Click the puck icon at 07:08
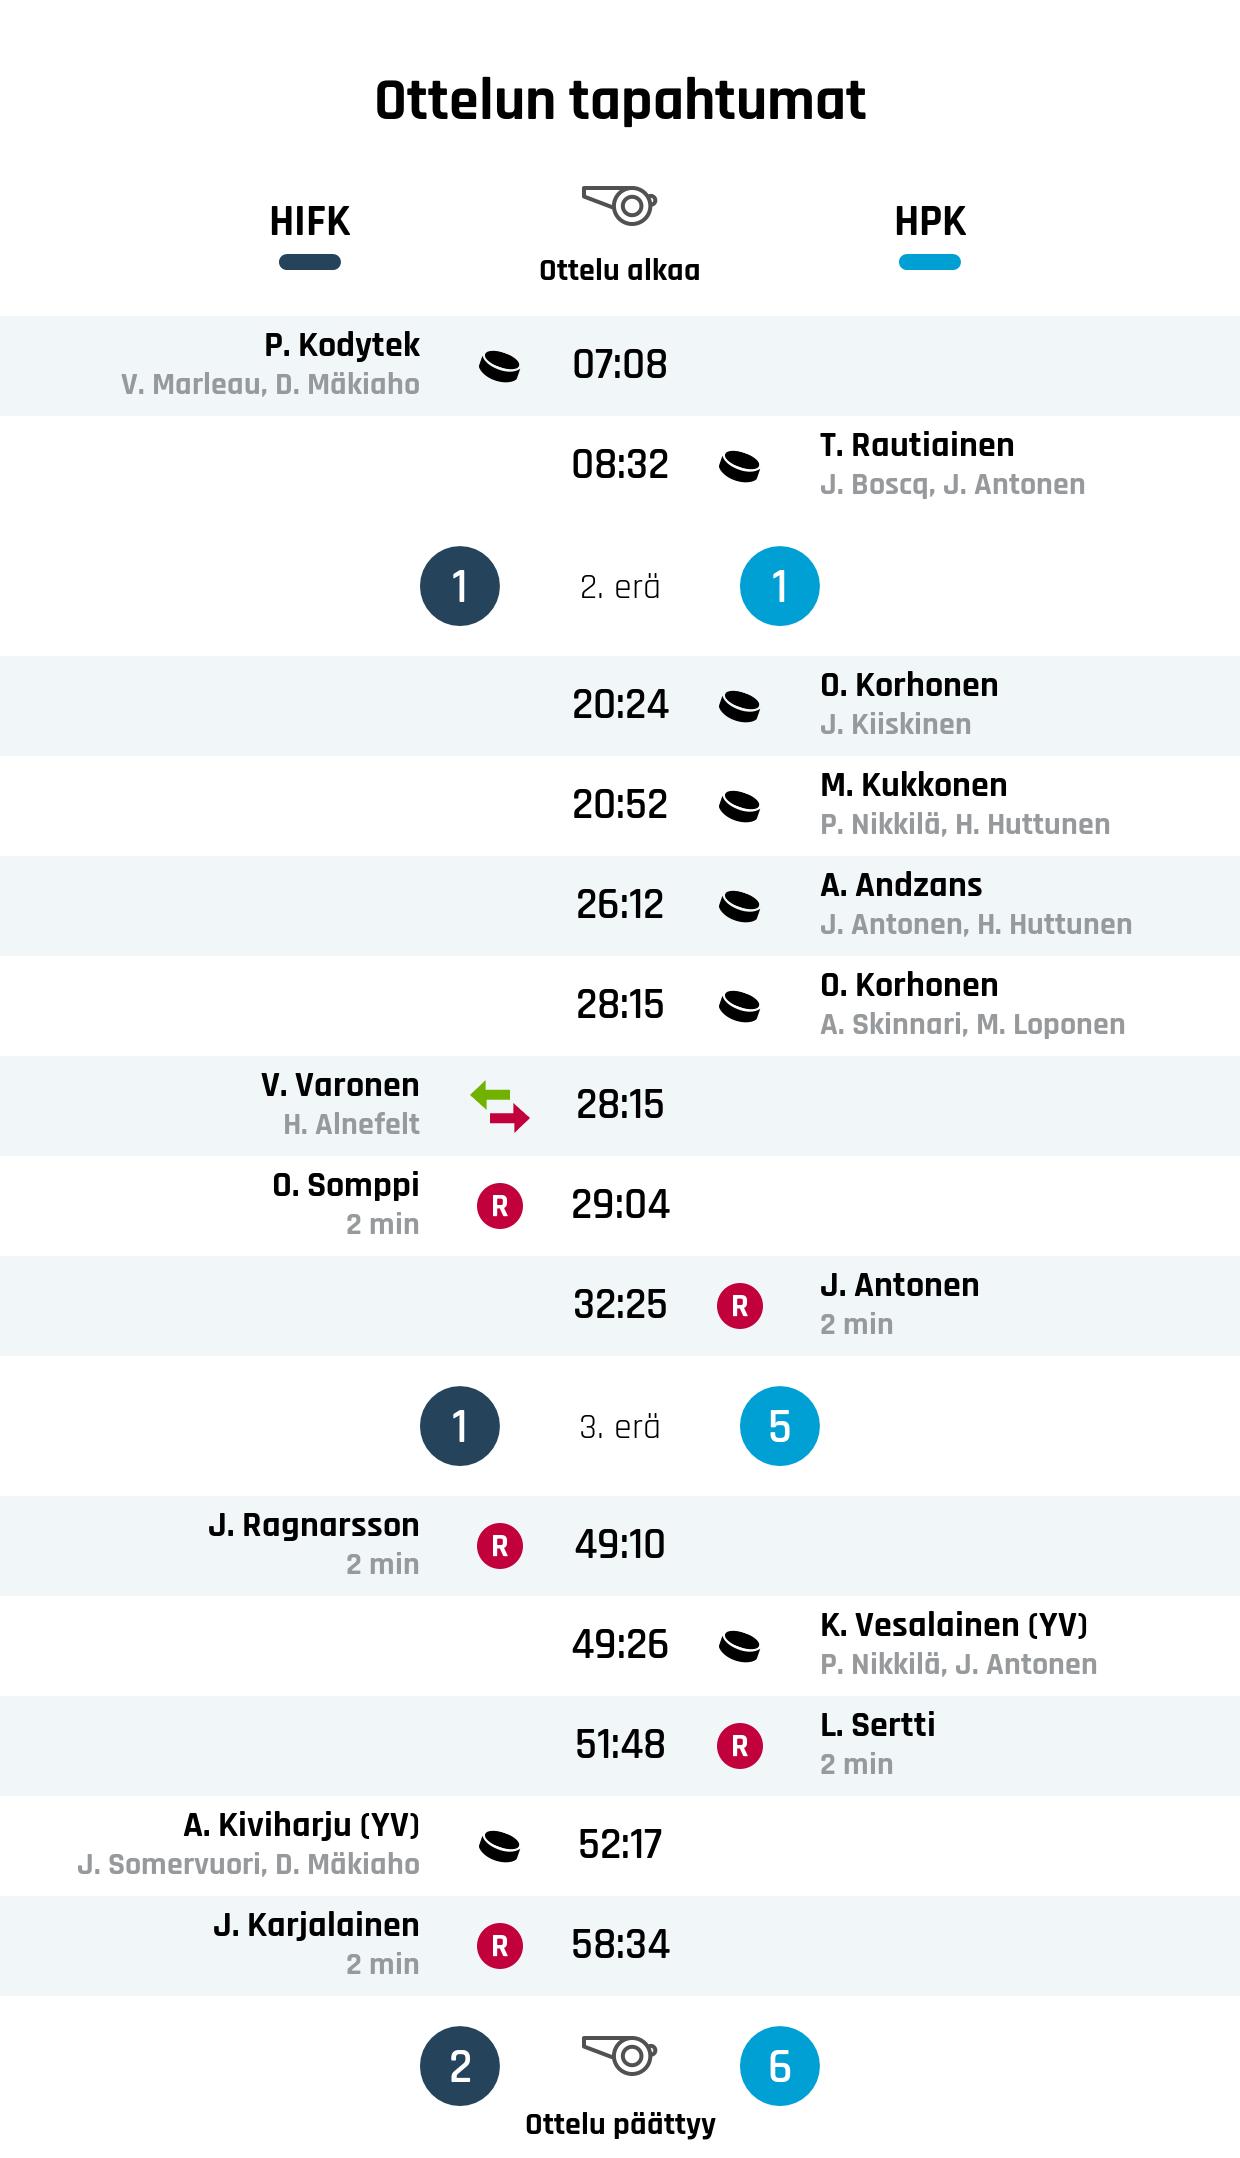Viewport: 1240px width, 2158px height. tap(499, 366)
